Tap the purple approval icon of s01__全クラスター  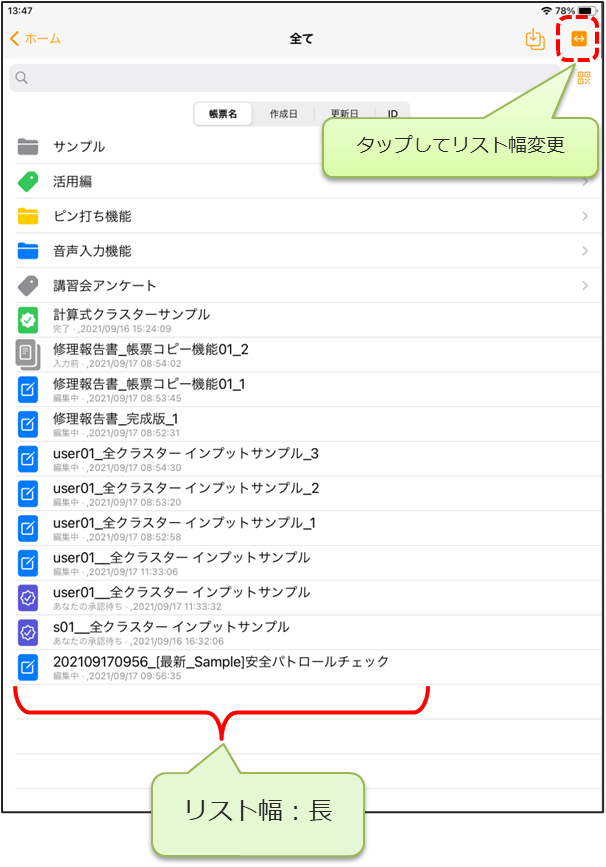(28, 633)
